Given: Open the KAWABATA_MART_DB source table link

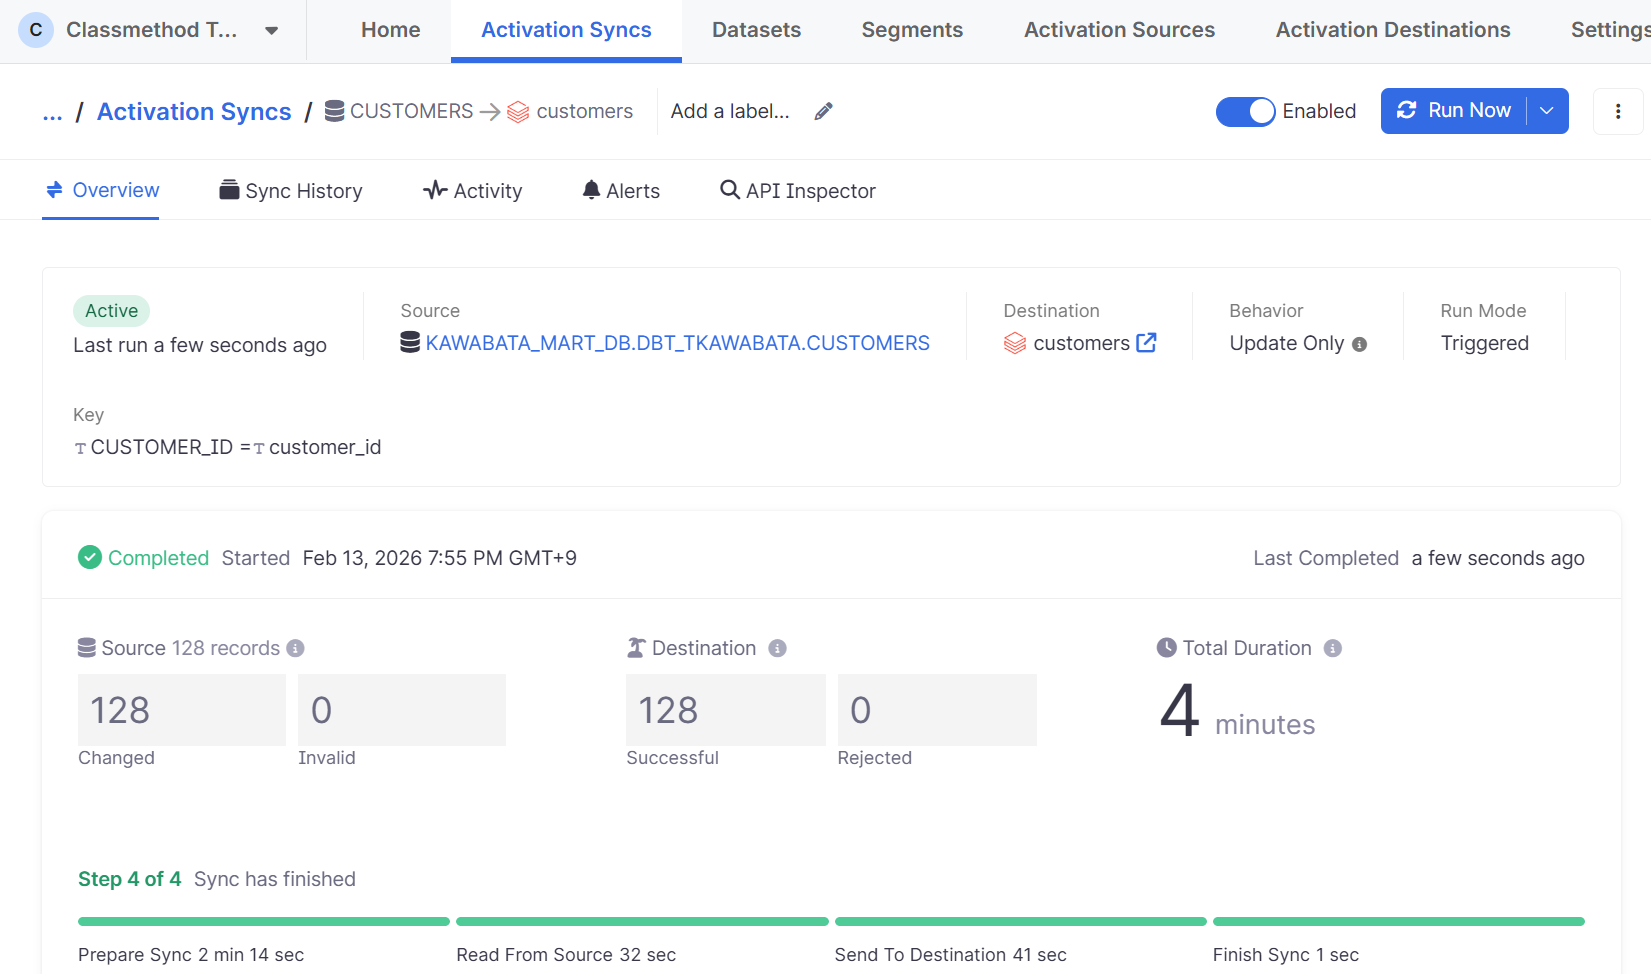Looking at the screenshot, I should 677,343.
